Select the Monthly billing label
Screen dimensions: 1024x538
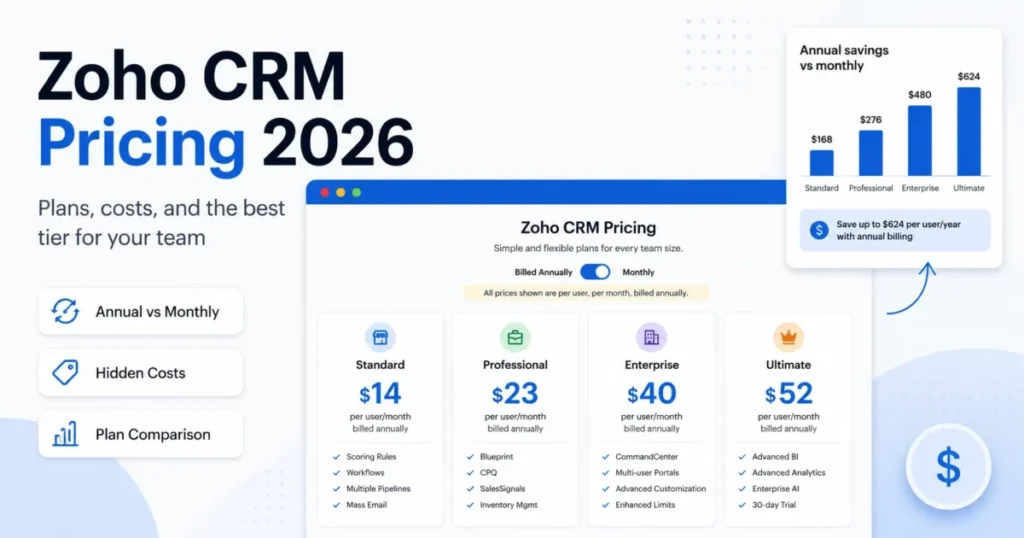click(x=638, y=272)
